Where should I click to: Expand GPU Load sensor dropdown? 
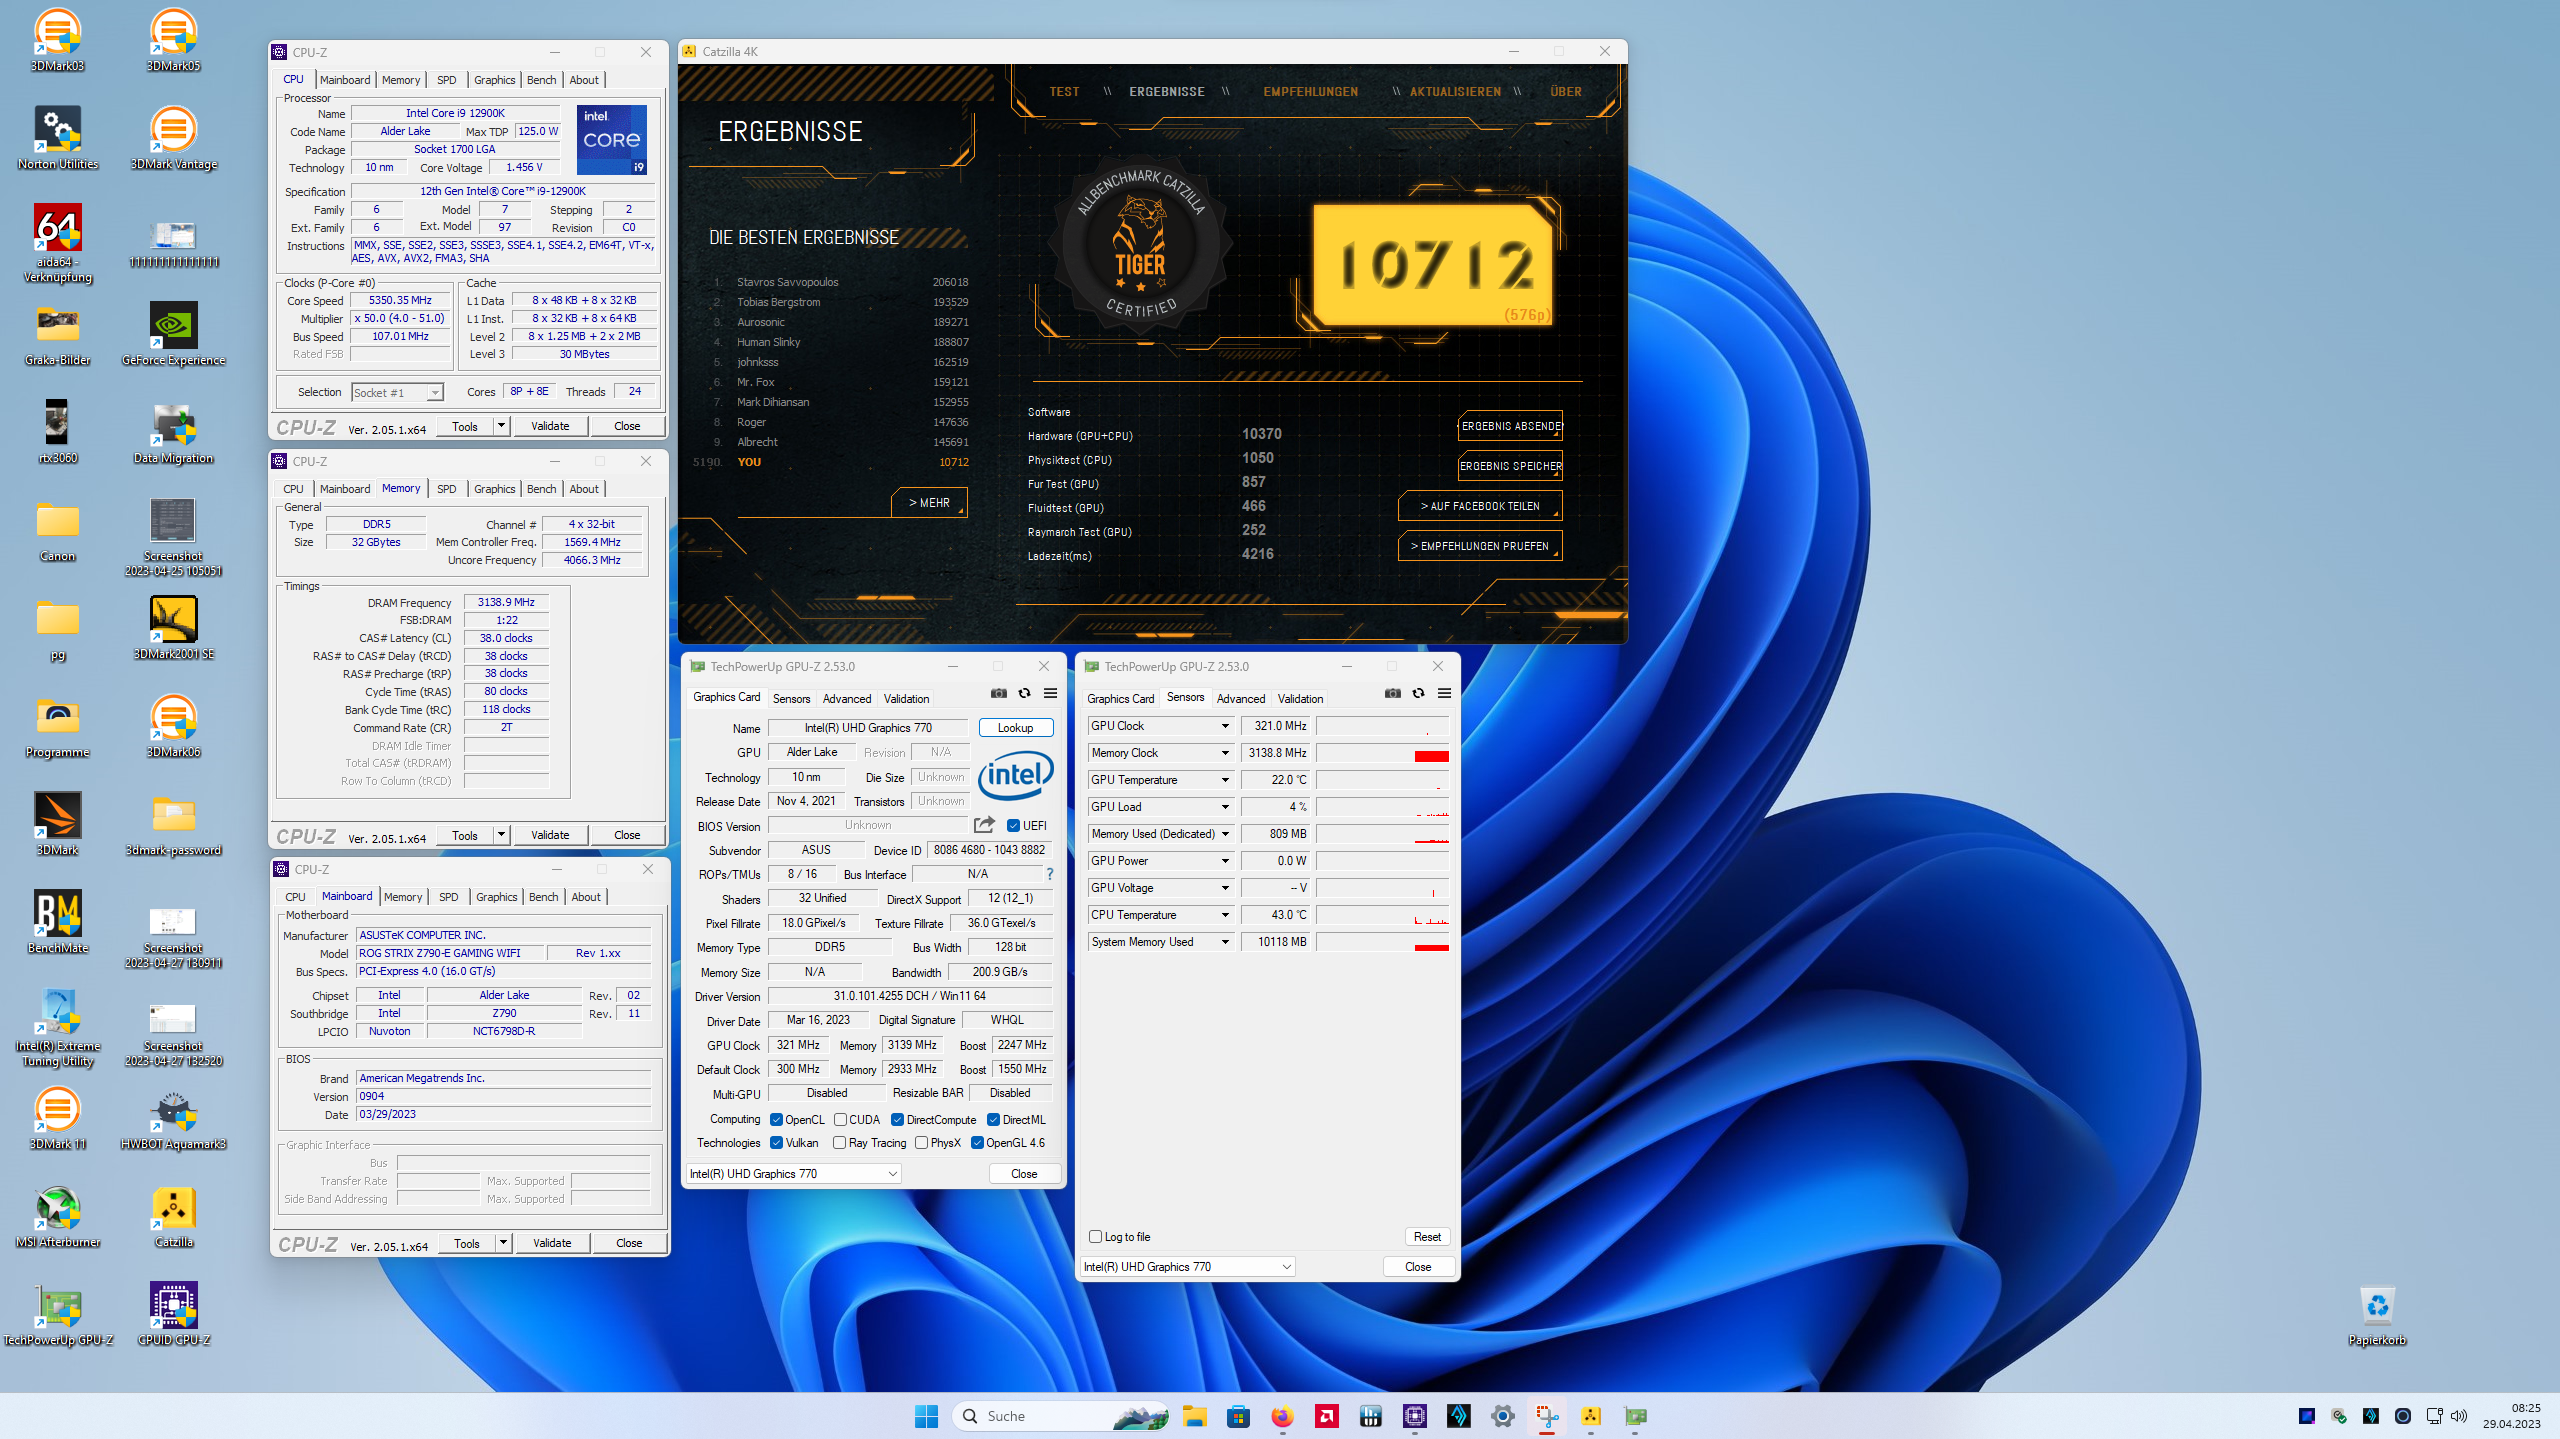(x=1225, y=807)
